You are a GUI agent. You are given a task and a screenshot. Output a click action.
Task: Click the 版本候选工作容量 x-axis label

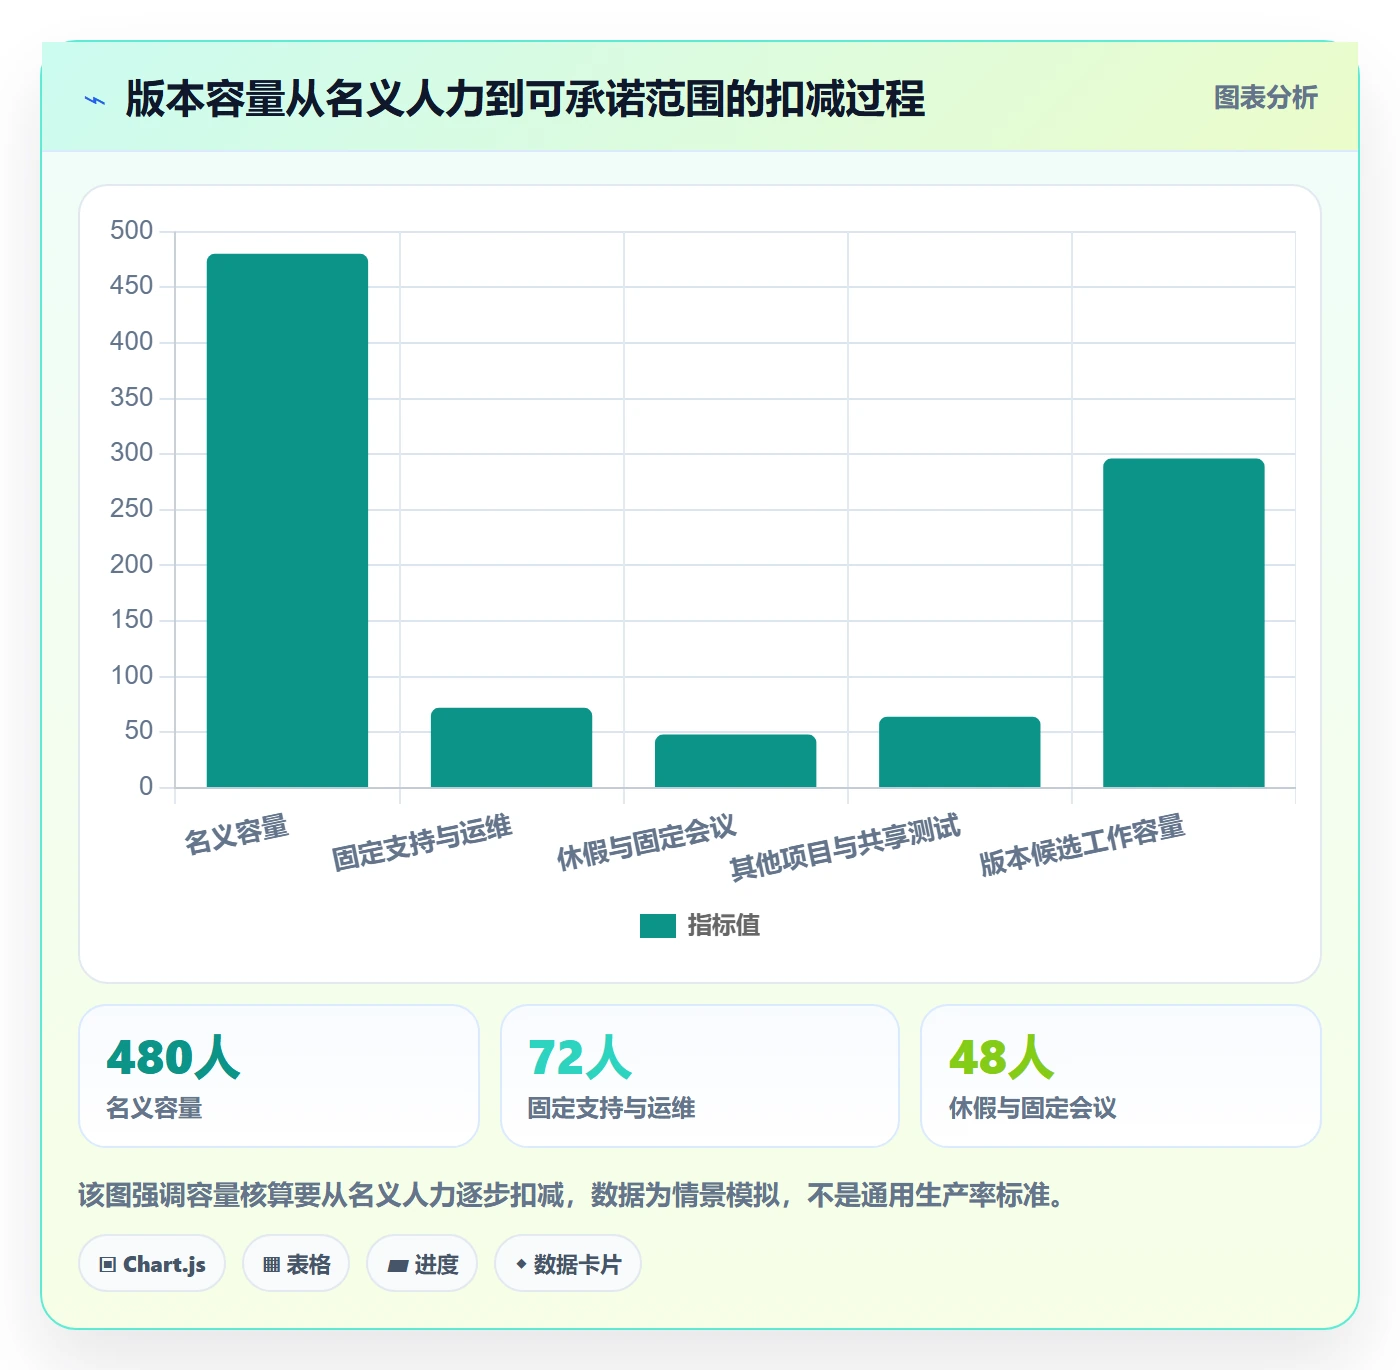click(x=1082, y=845)
